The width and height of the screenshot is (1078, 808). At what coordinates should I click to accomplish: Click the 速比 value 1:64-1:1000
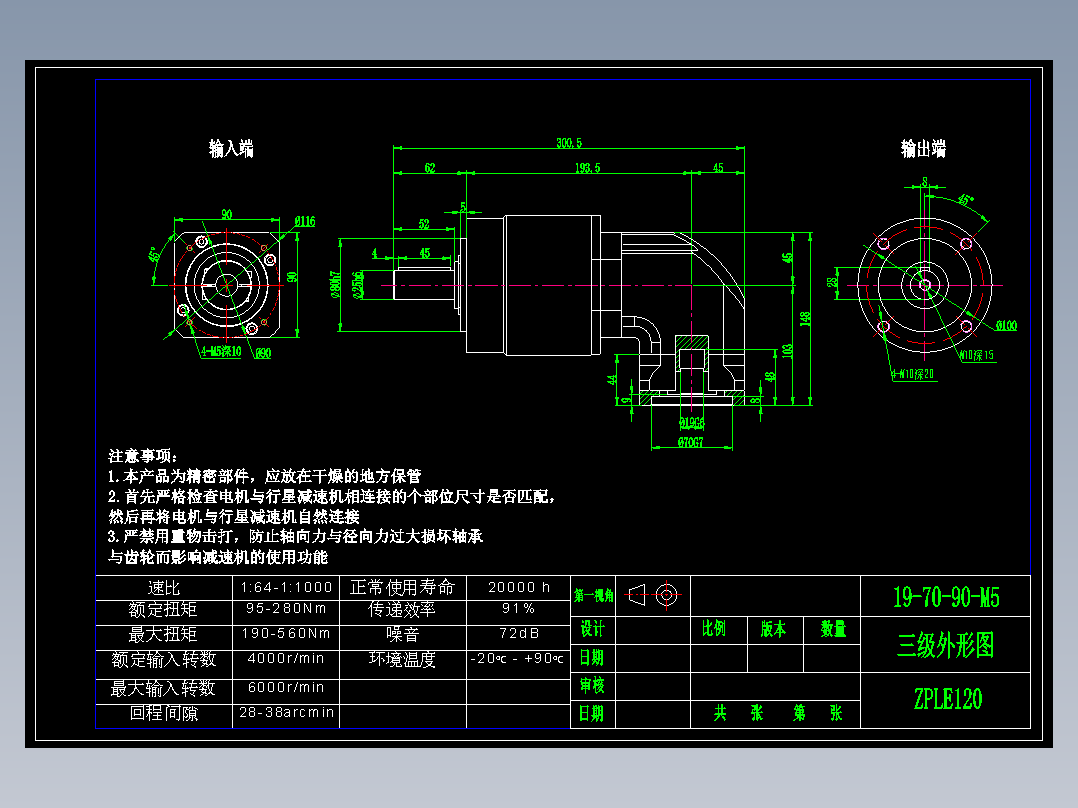(x=287, y=587)
